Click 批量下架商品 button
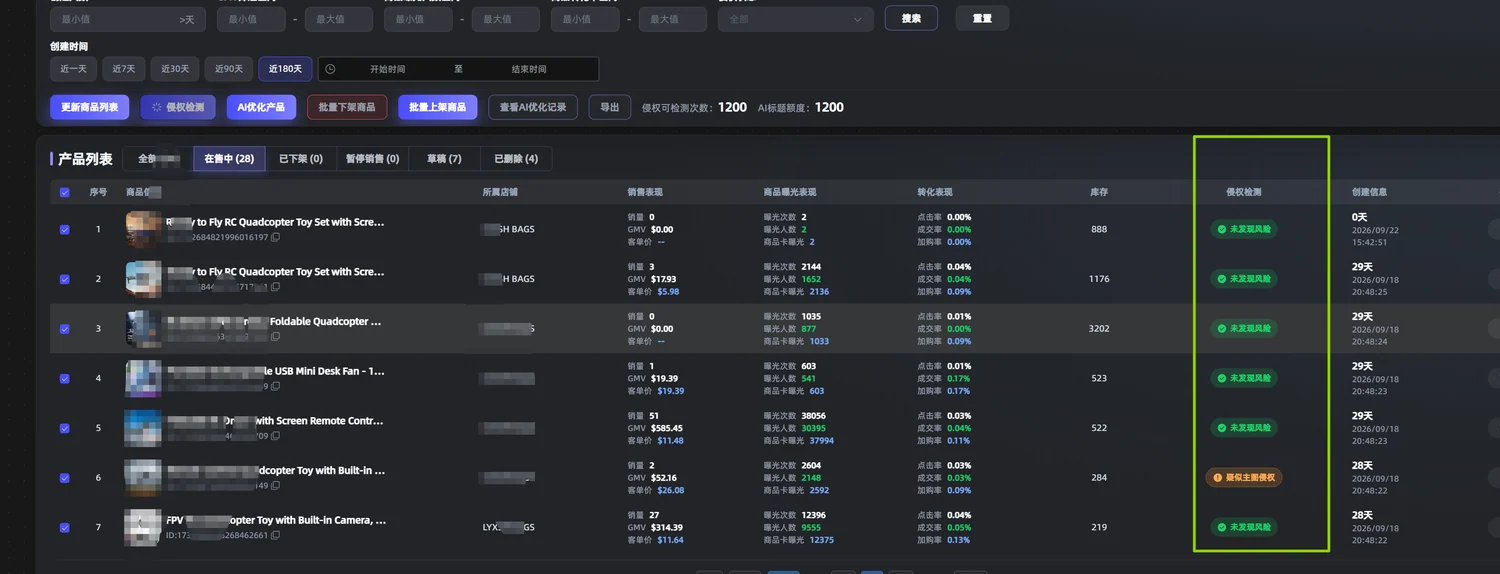 click(x=347, y=107)
